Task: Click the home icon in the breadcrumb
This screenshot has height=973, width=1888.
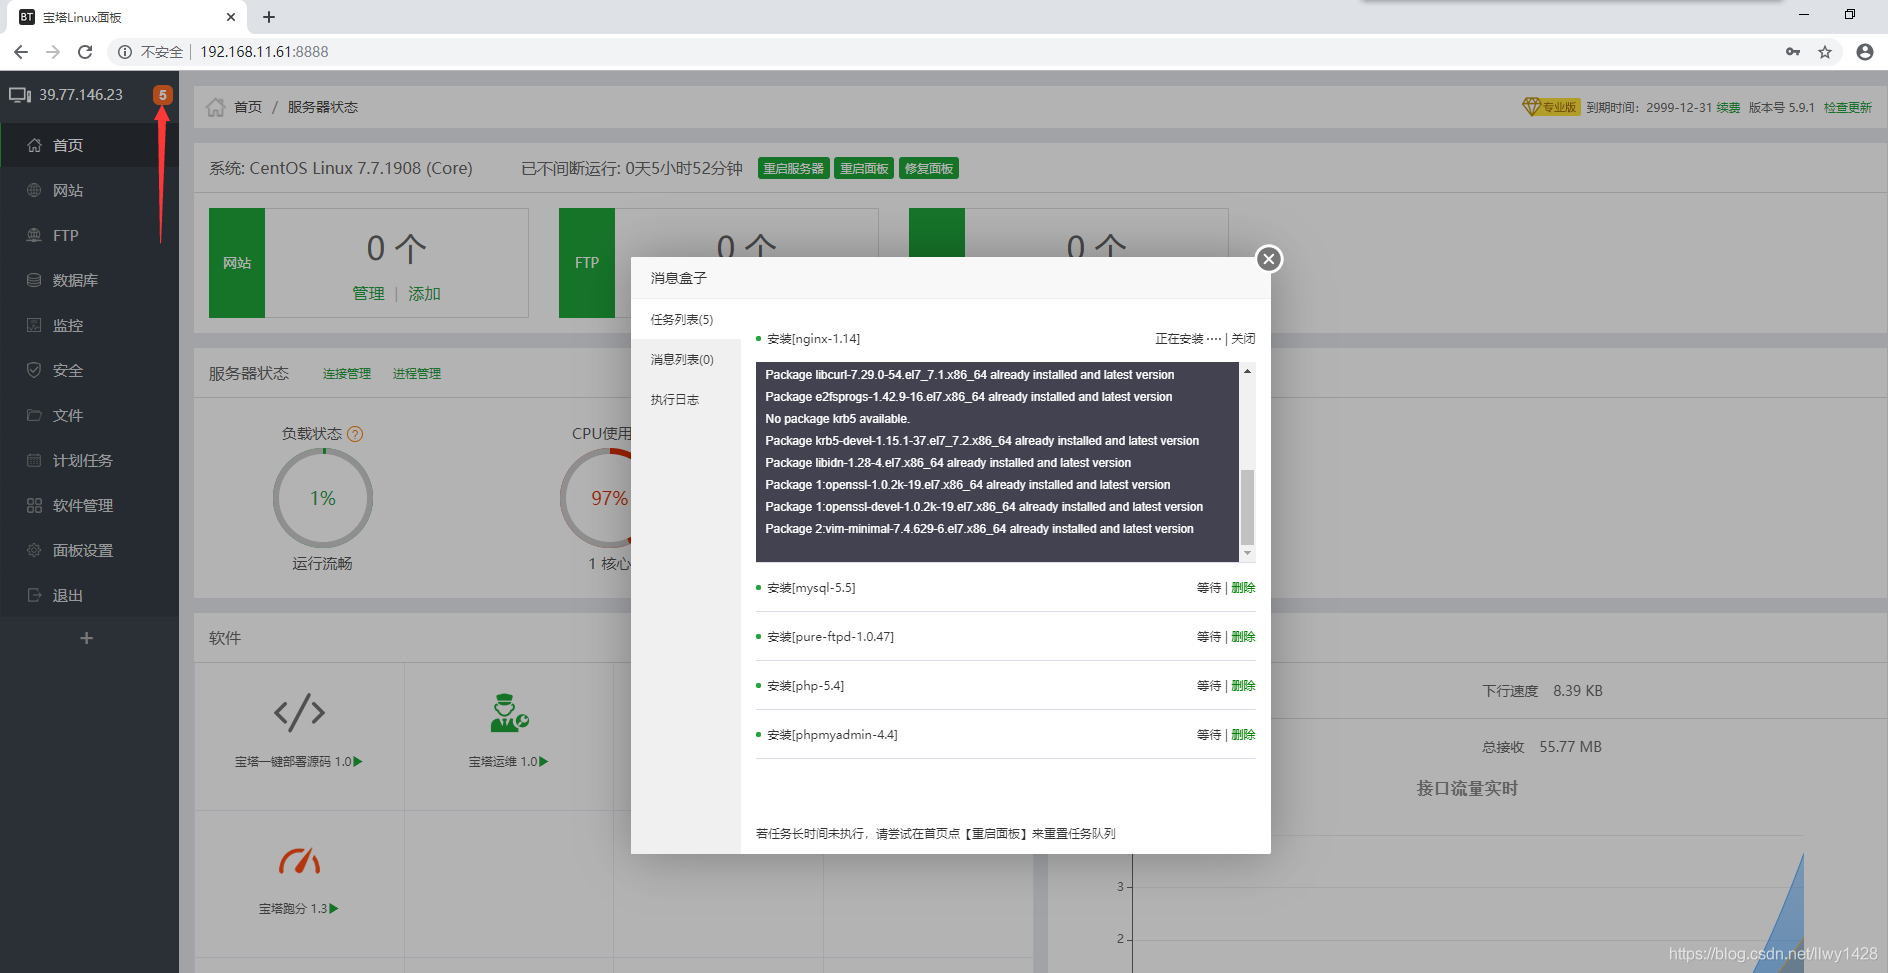Action: (215, 107)
